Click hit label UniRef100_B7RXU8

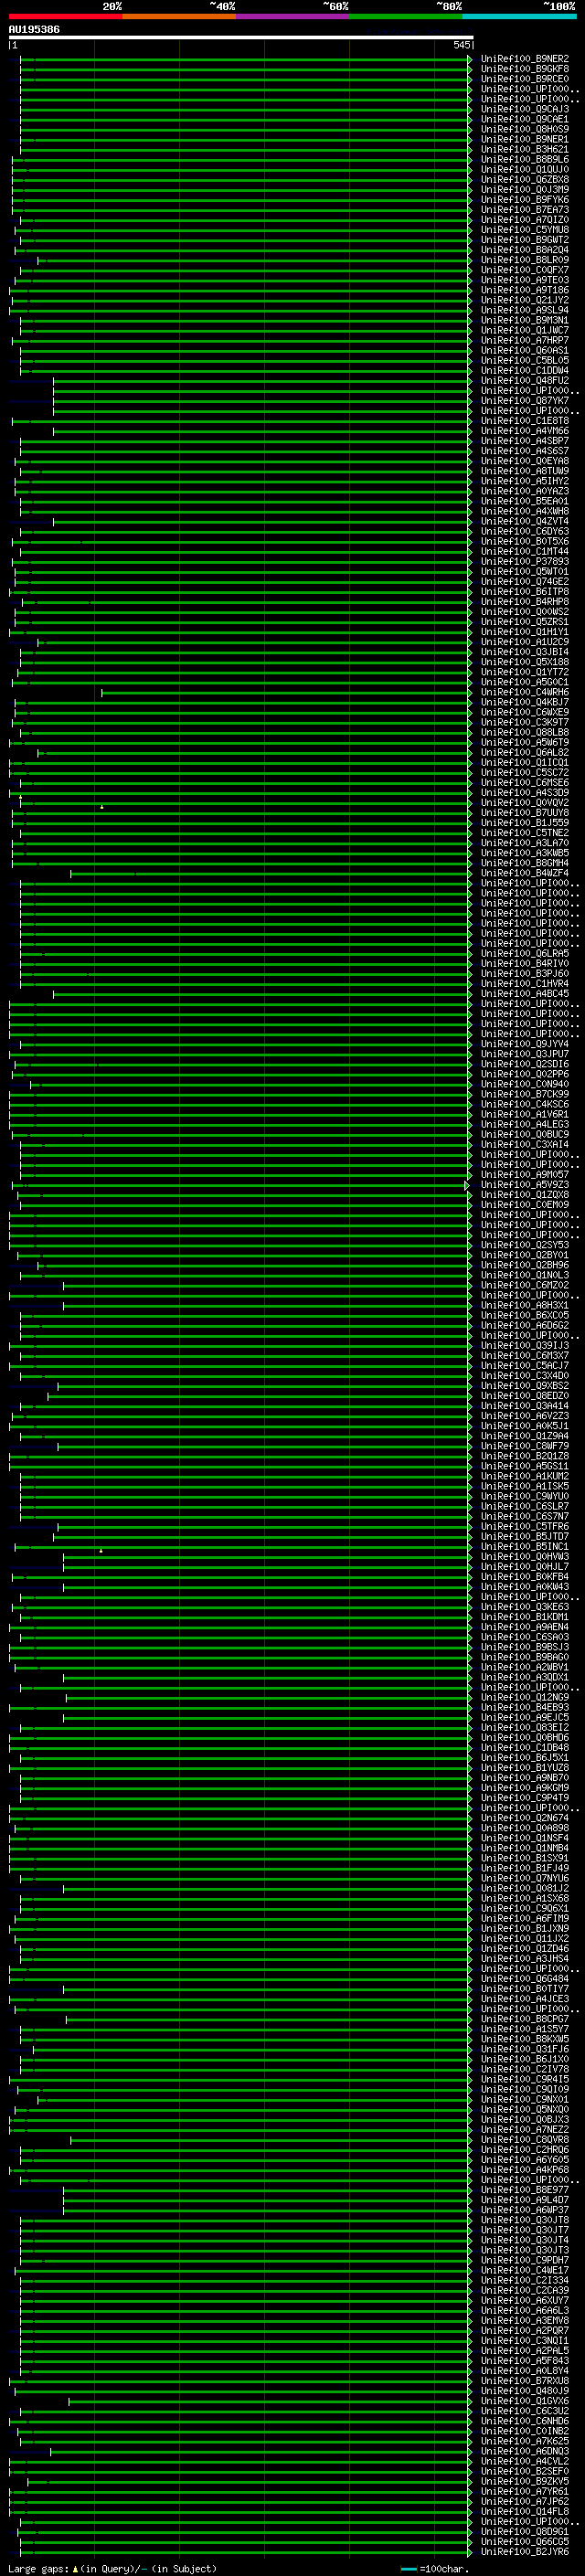[x=525, y=2381]
